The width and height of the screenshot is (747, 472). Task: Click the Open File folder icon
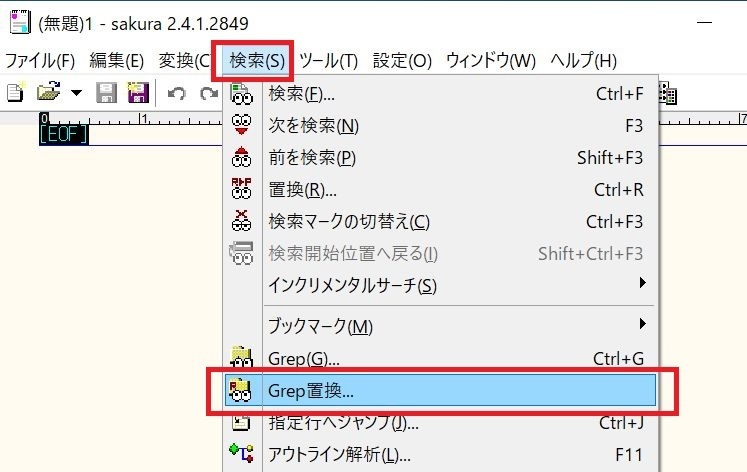coord(47,94)
